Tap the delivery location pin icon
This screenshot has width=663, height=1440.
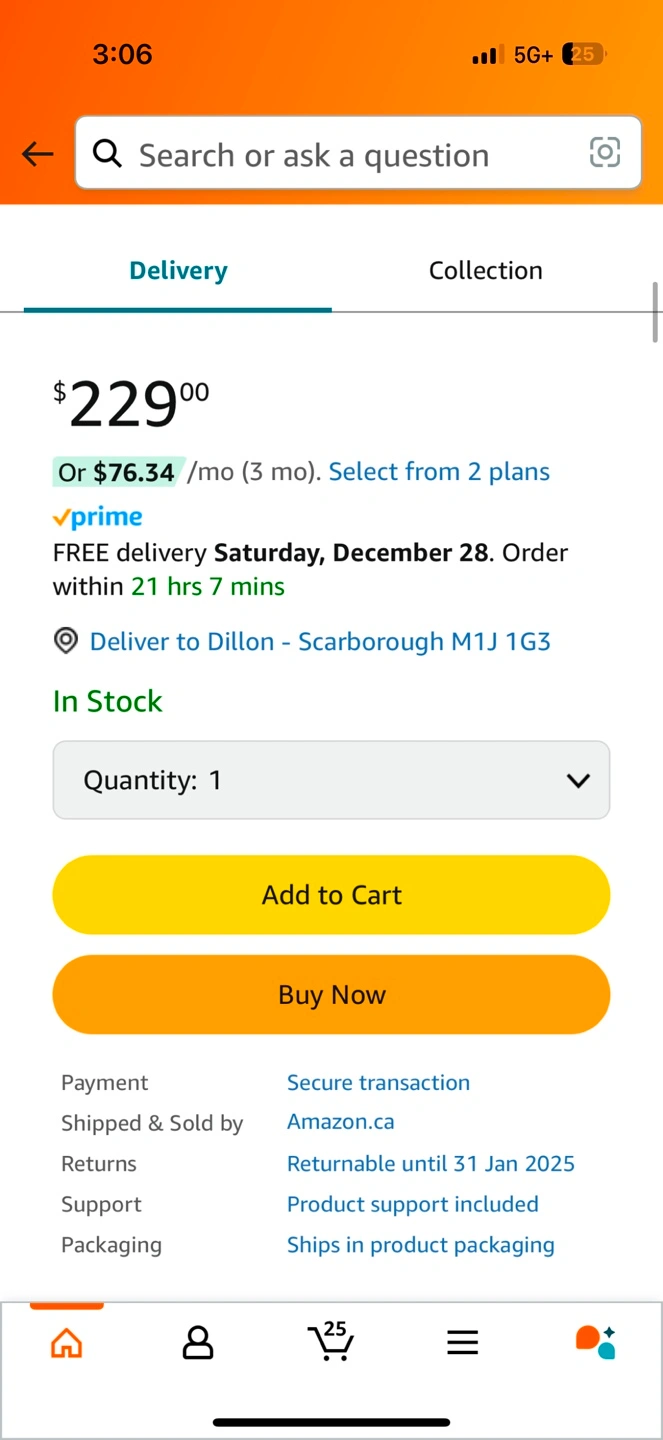(x=66, y=641)
